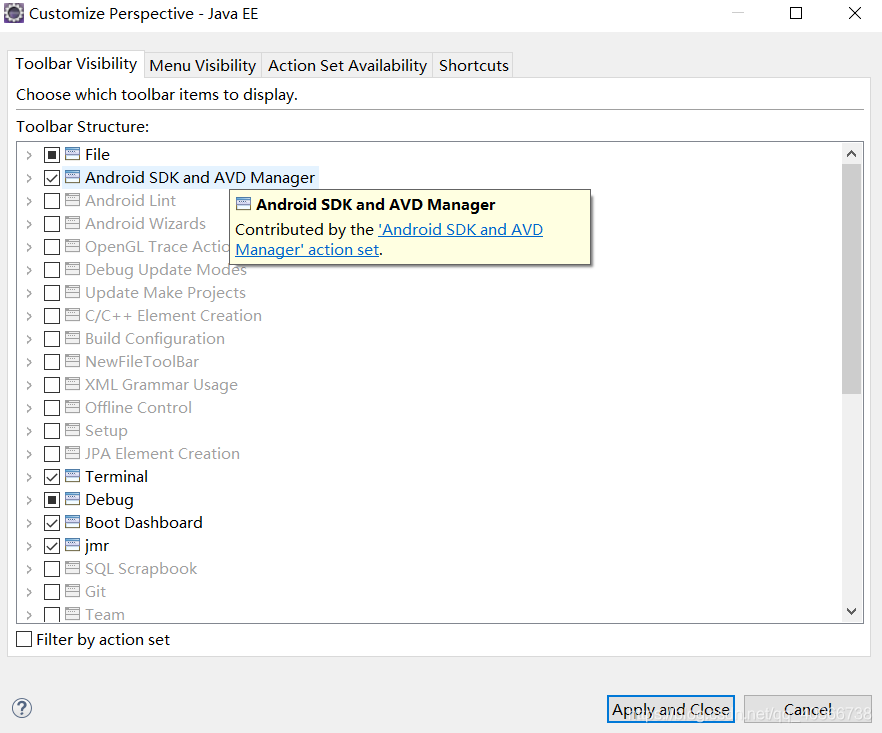Click the icon beside C/C++ Element Creation
The width and height of the screenshot is (882, 733).
click(73, 315)
